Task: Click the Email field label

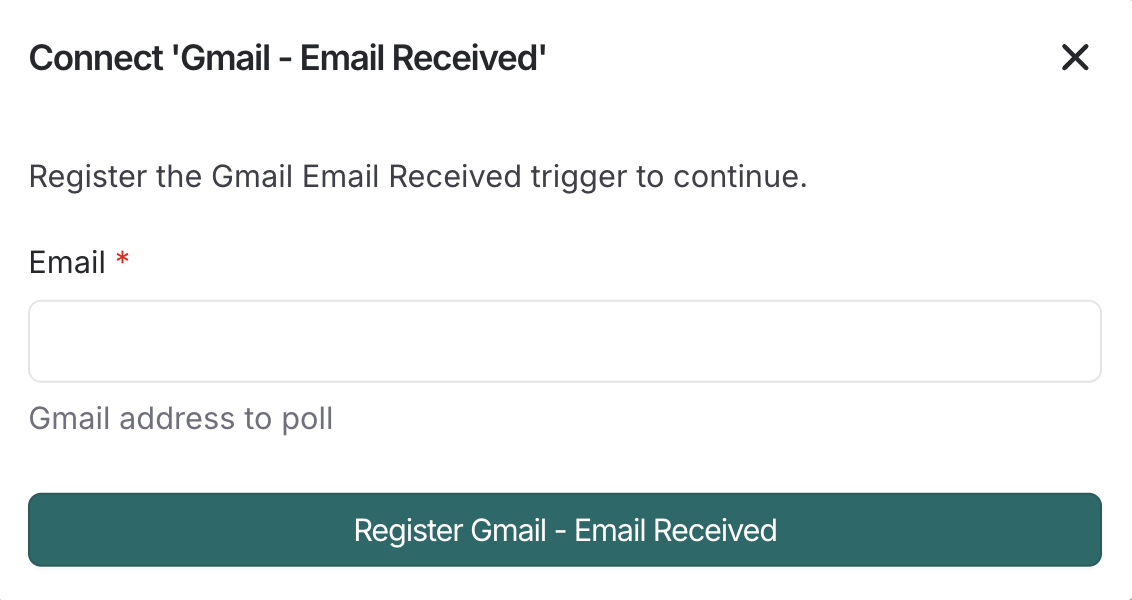Action: (67, 263)
